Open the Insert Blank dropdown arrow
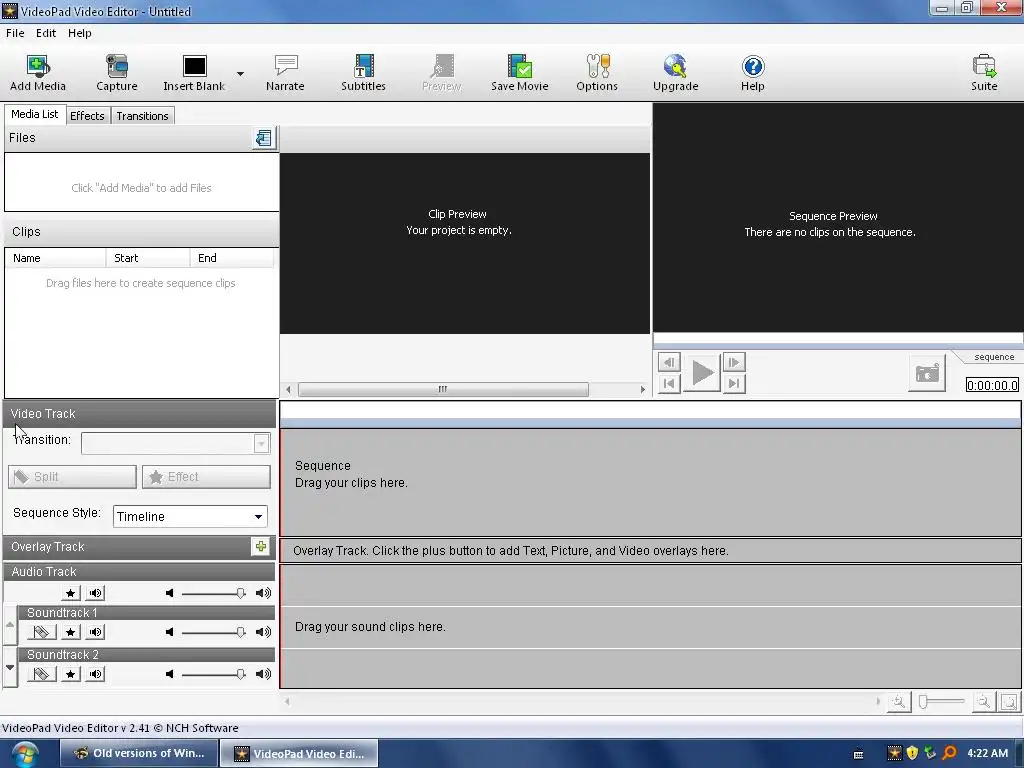This screenshot has height=768, width=1024. 240,74
